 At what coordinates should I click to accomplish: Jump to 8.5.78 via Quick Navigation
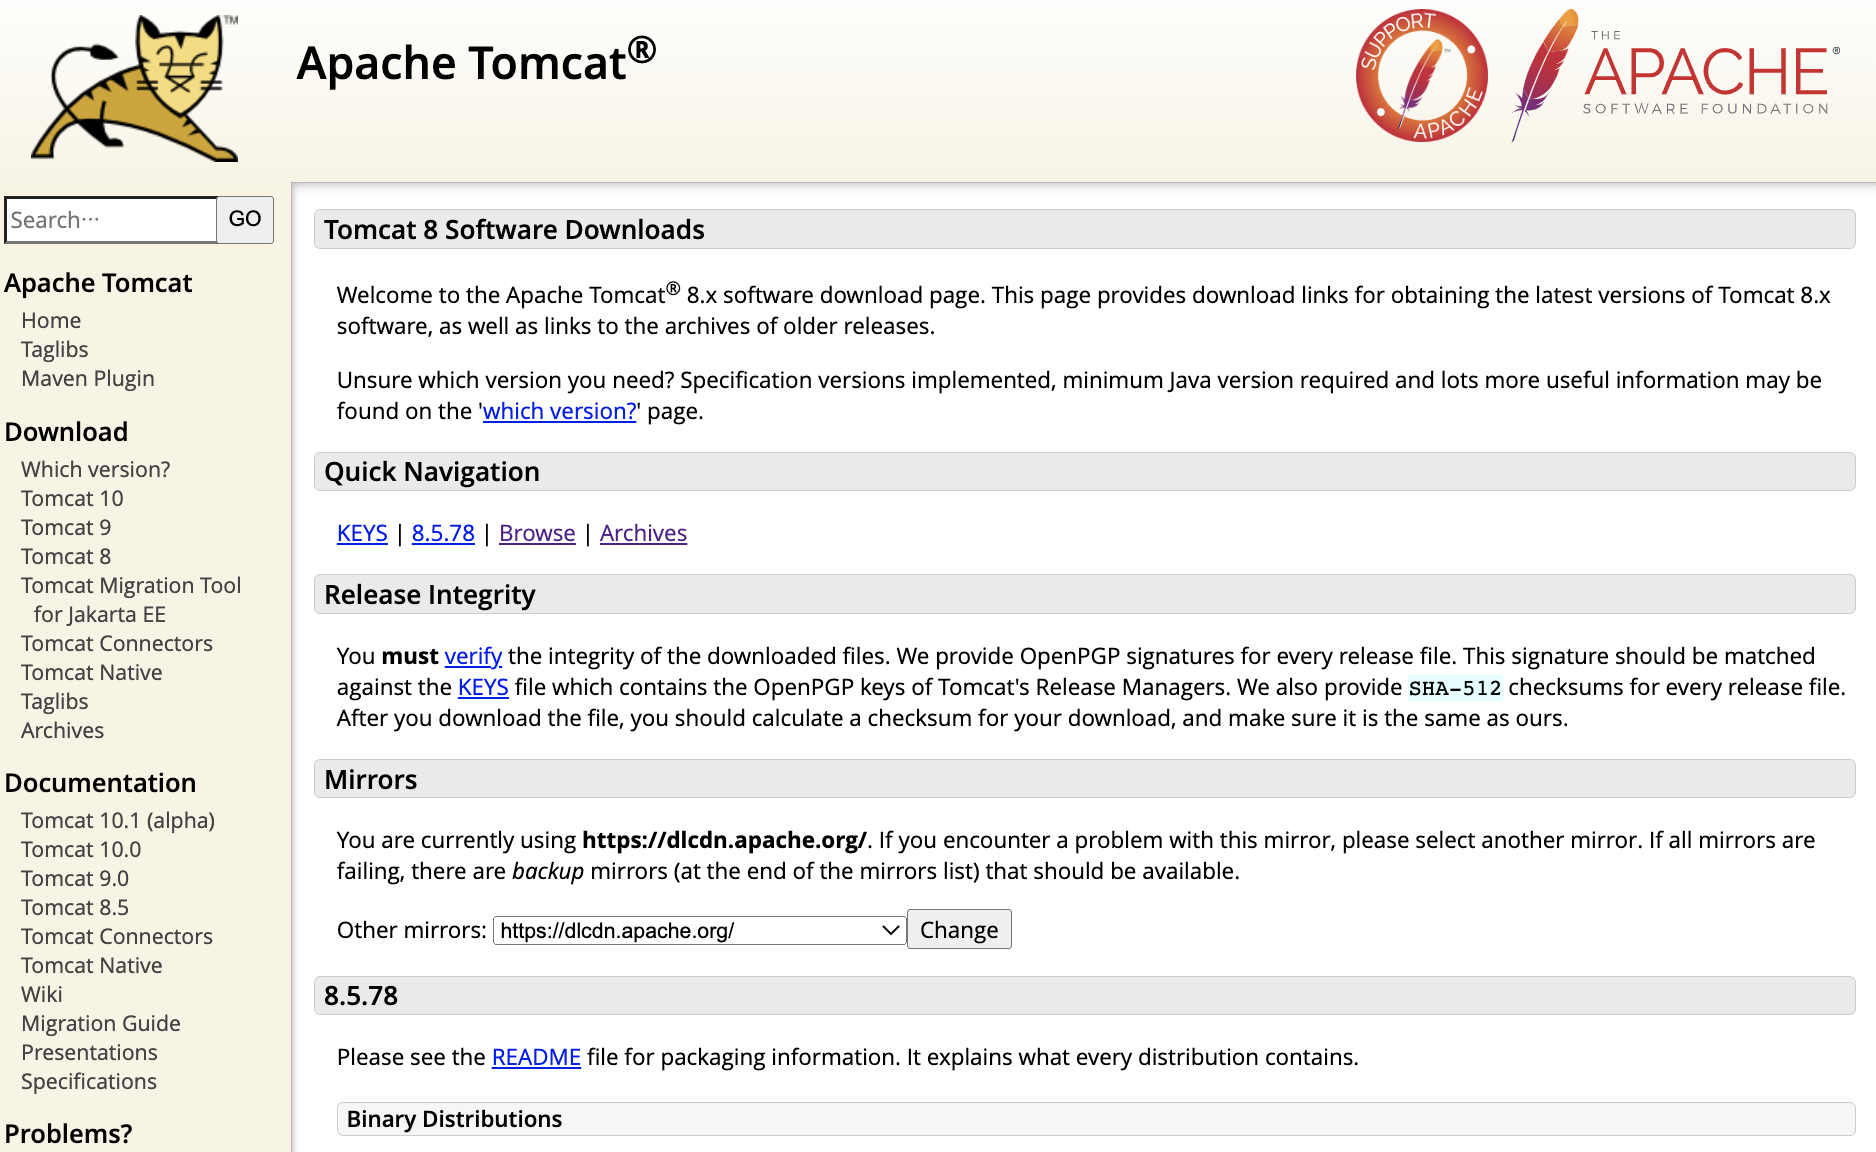(443, 533)
